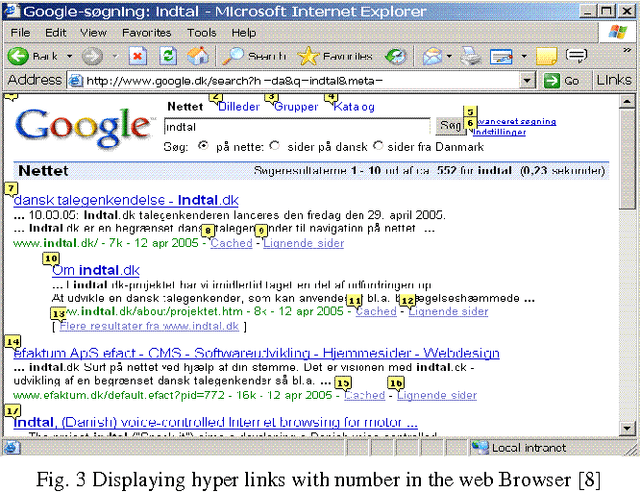Select the 'på nettet' radio button
The image size is (640, 492).
(203, 146)
